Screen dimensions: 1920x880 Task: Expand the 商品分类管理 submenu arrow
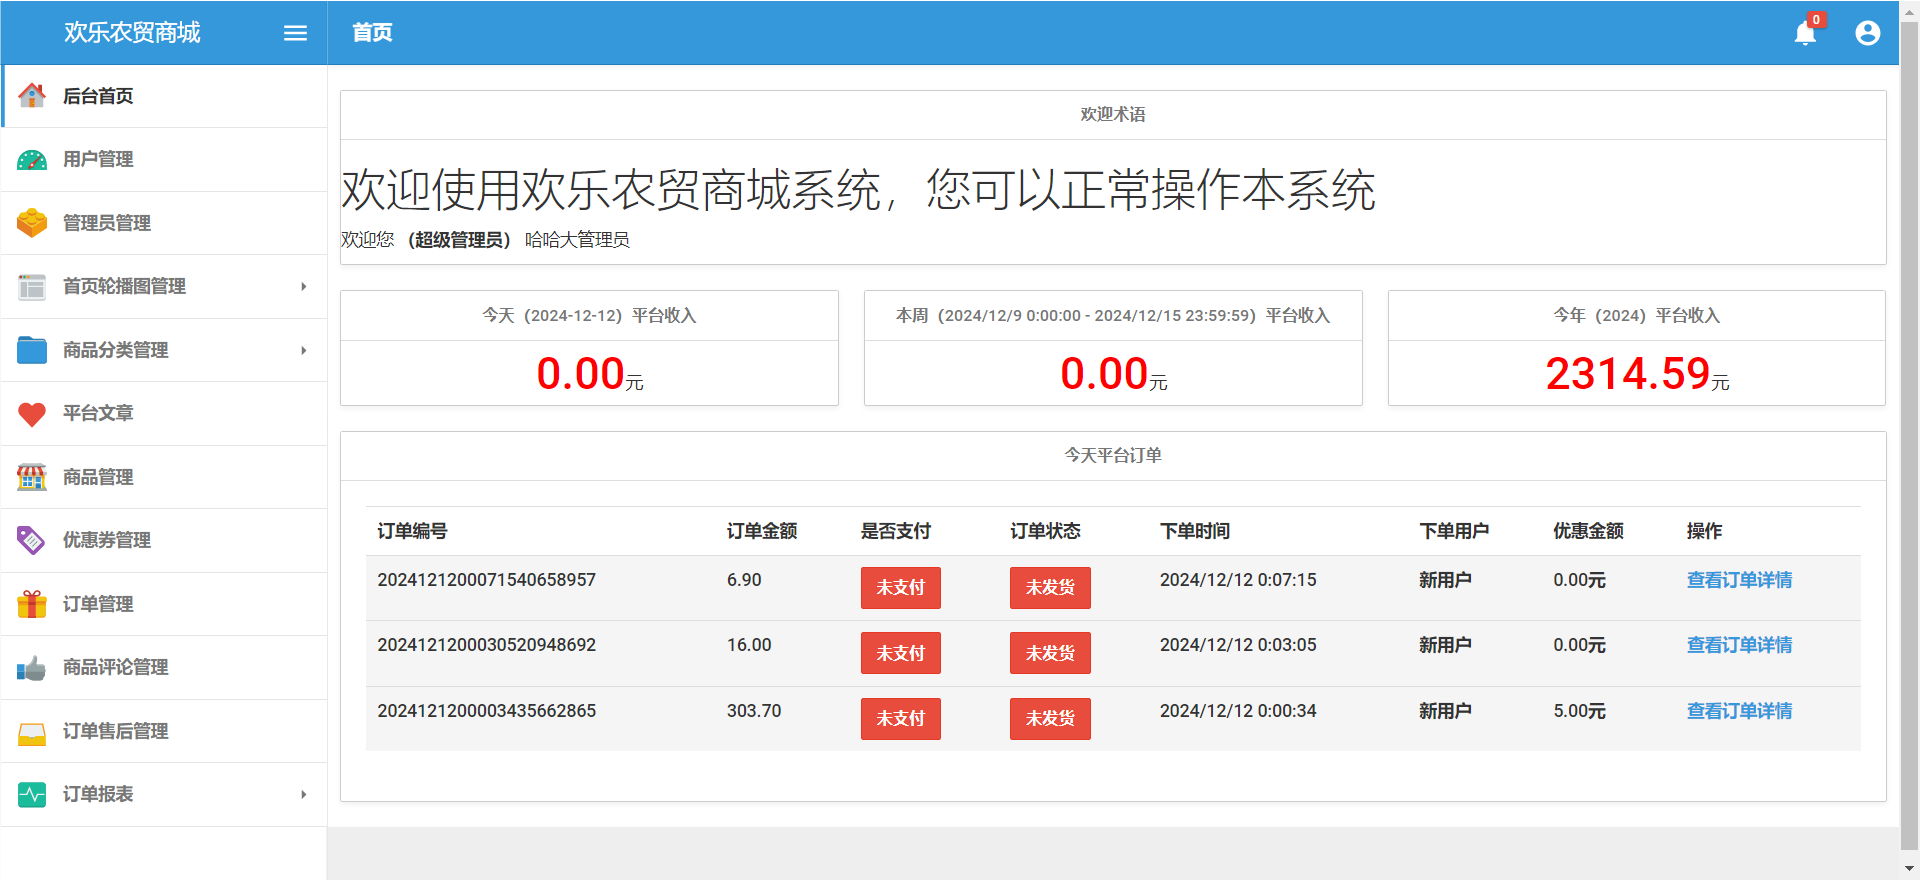click(303, 350)
